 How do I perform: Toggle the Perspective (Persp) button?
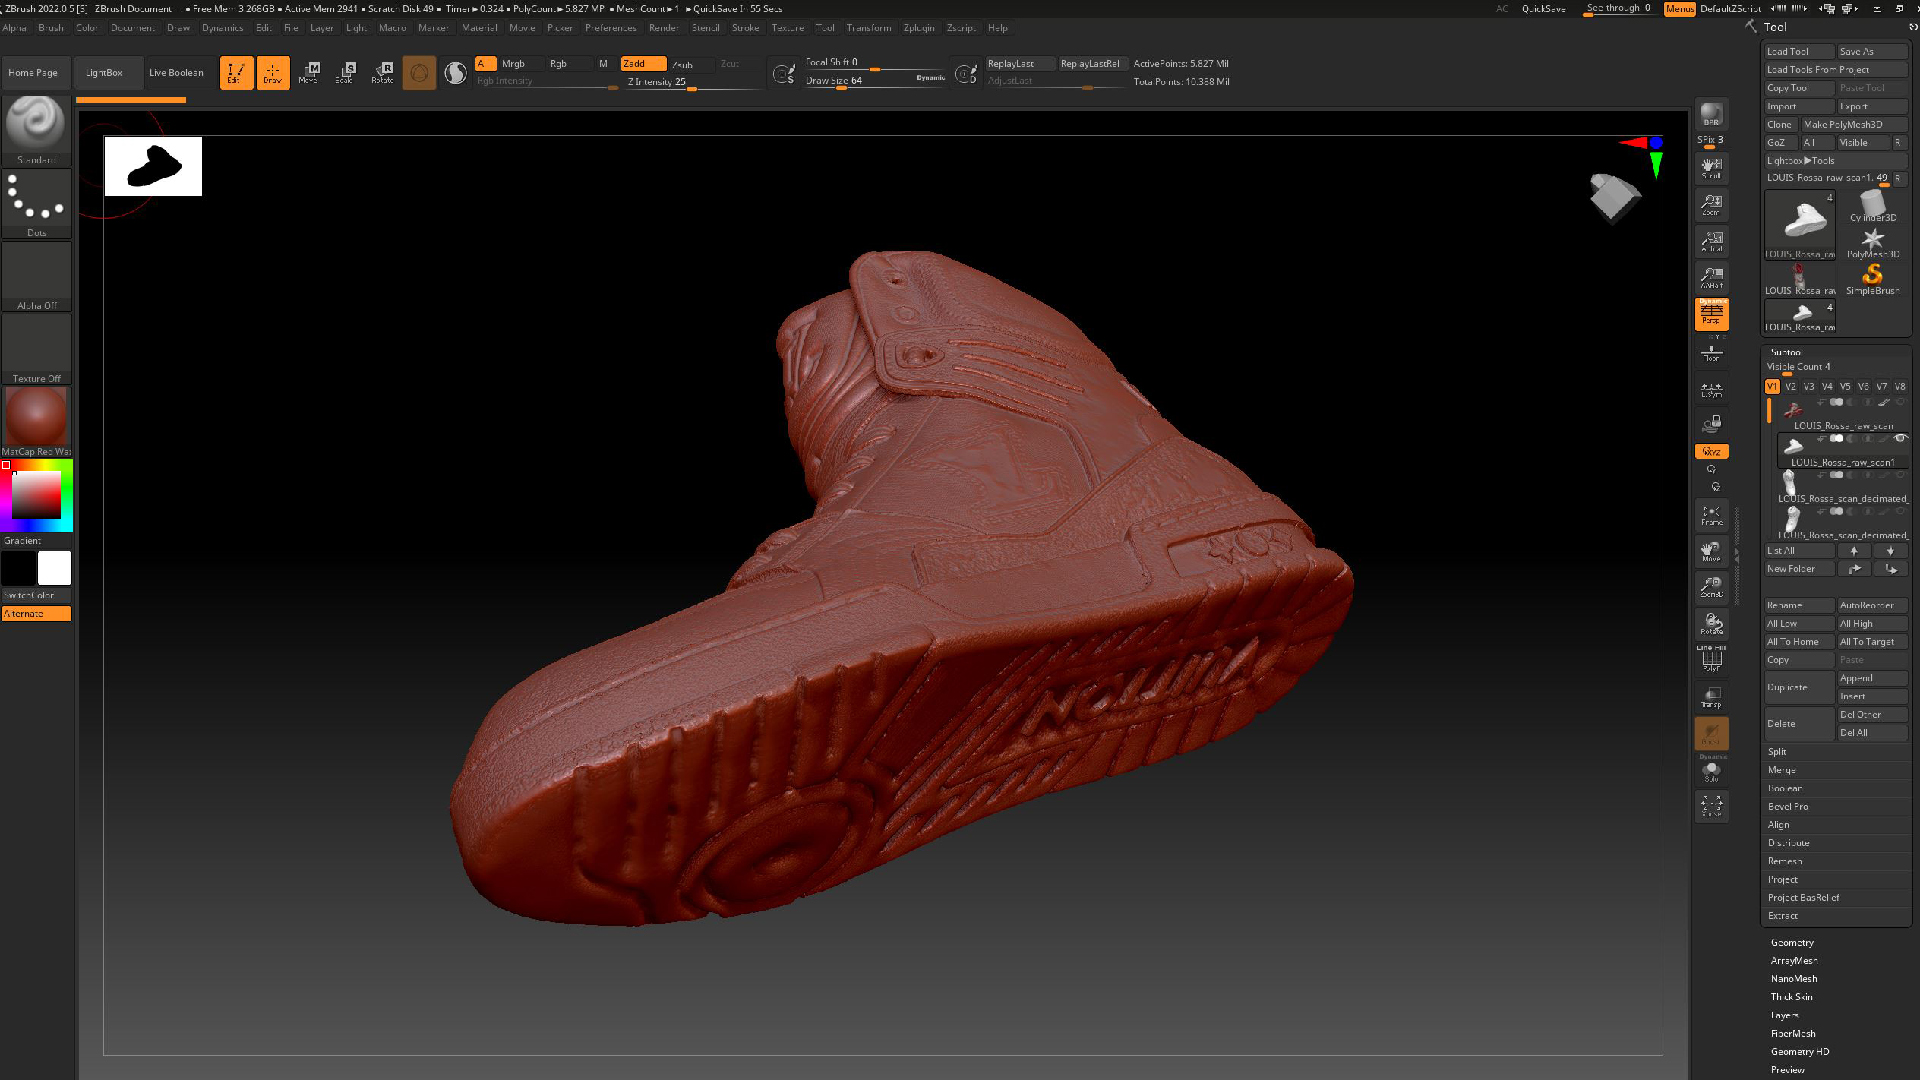coord(1711,314)
